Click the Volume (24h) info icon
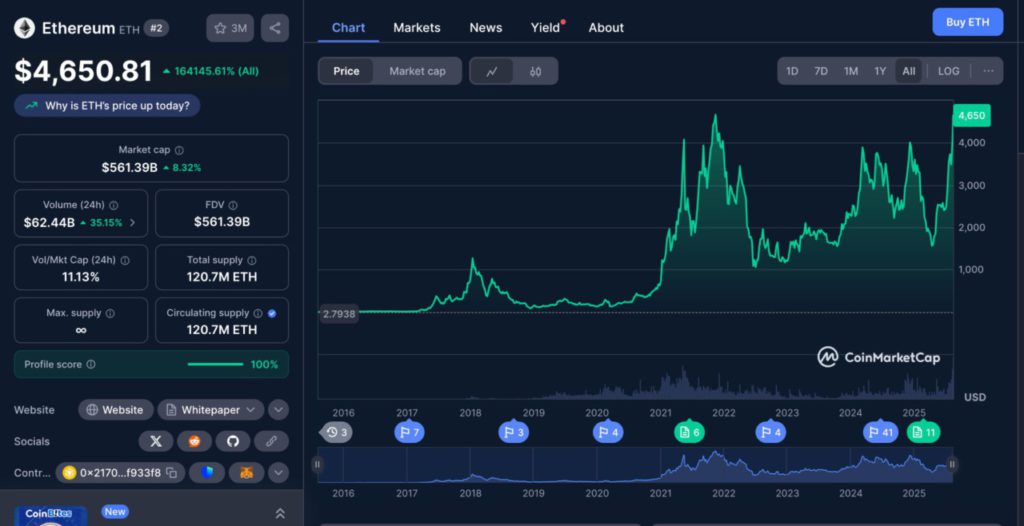1024x526 pixels. tap(114, 205)
